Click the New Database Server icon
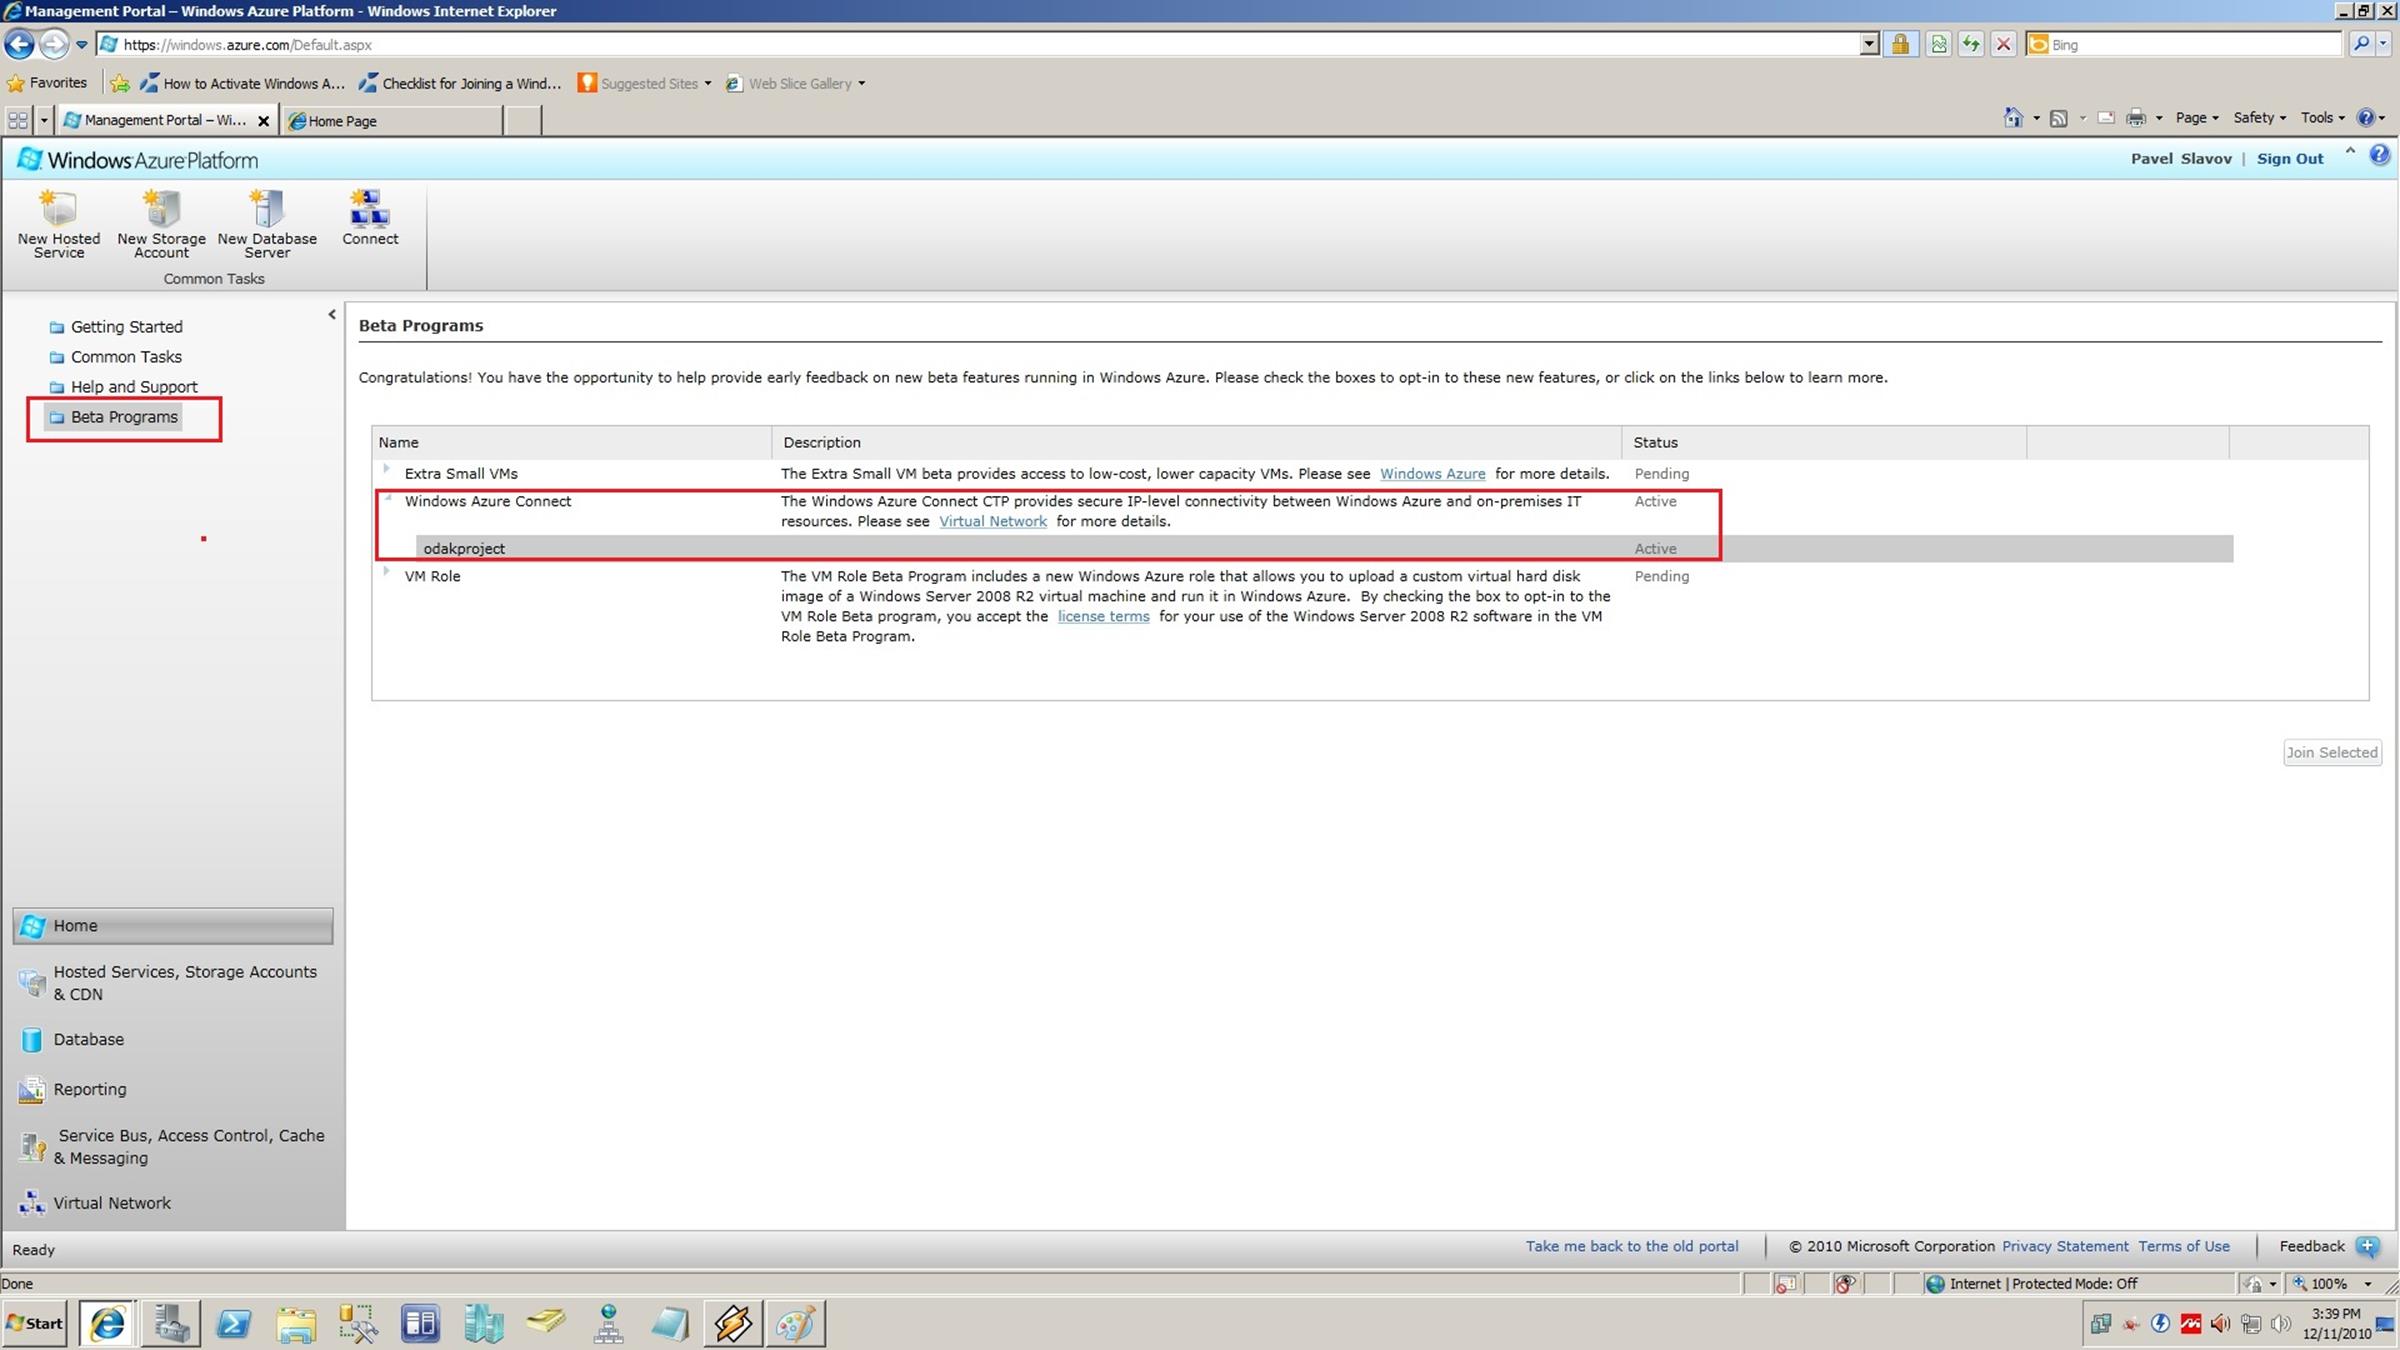This screenshot has height=1350, width=2400. [x=267, y=211]
